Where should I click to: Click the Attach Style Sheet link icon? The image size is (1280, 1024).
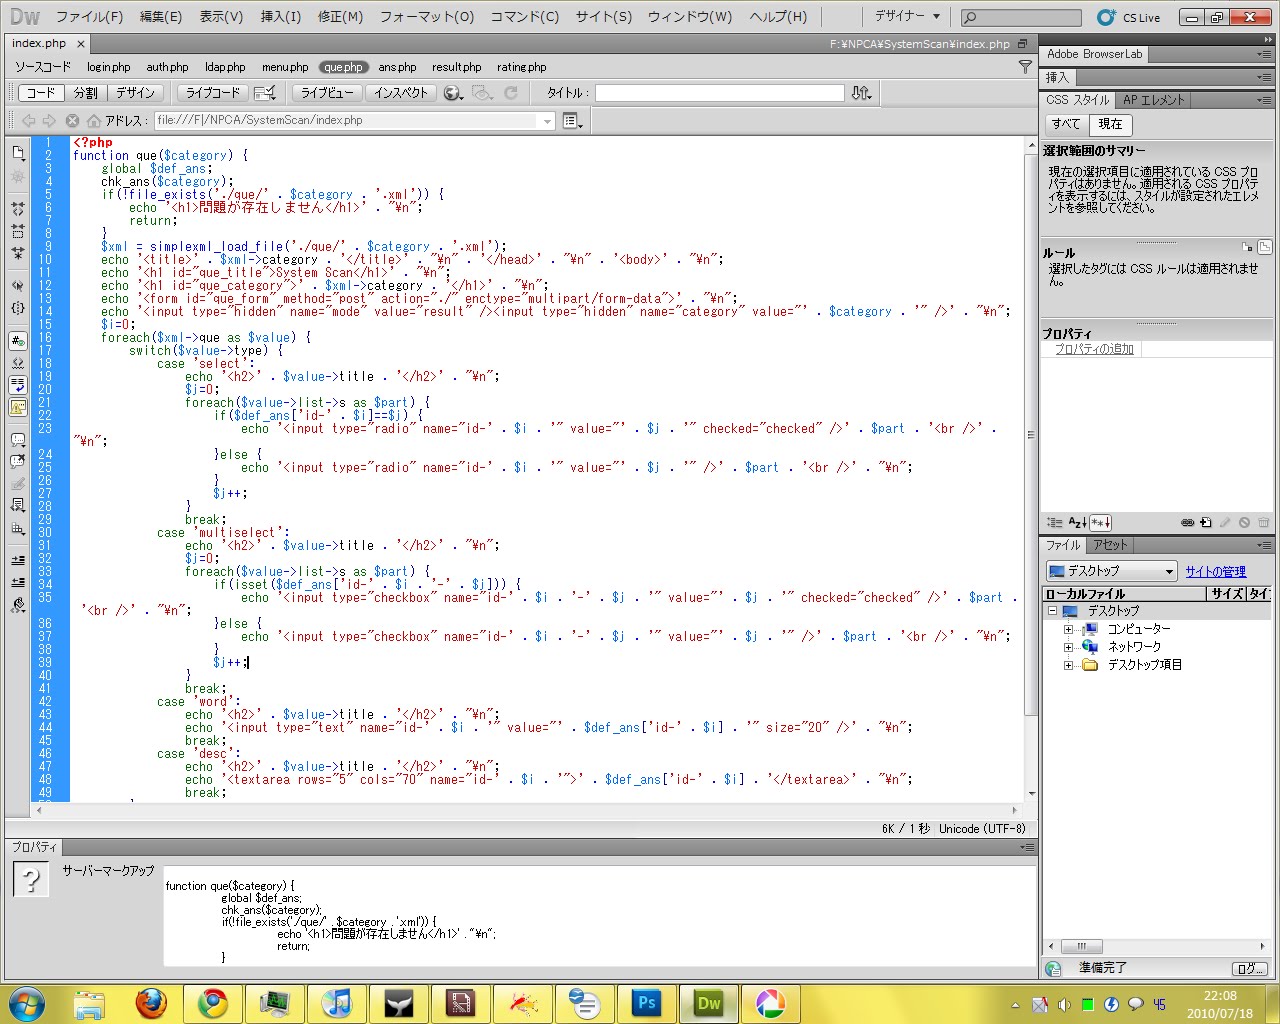(1187, 522)
